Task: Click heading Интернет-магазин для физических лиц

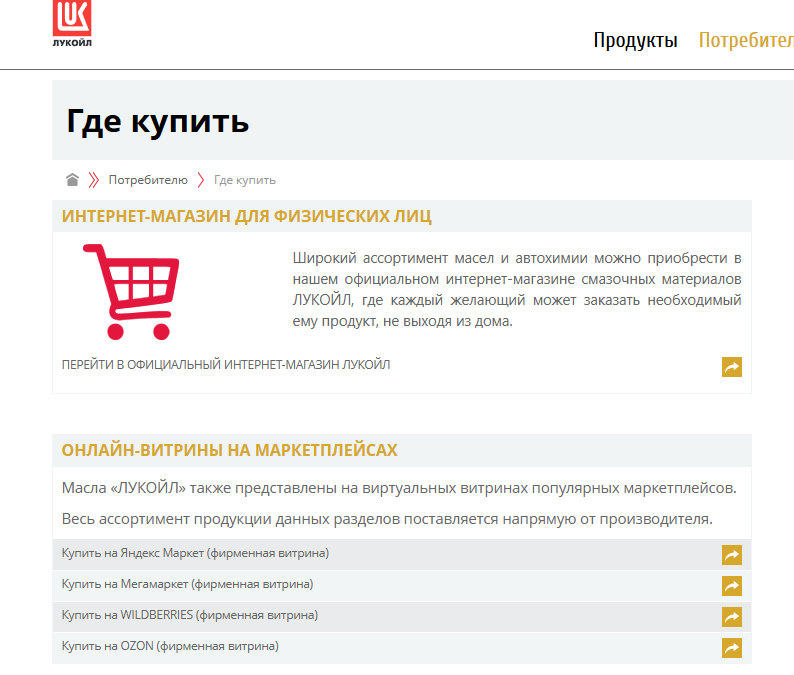Action: coord(247,216)
